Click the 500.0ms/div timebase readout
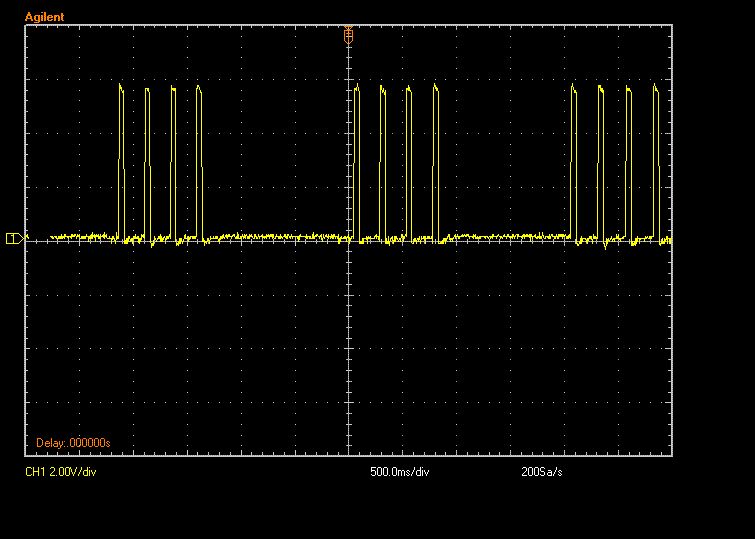Image resolution: width=755 pixels, height=539 pixels. (400, 472)
